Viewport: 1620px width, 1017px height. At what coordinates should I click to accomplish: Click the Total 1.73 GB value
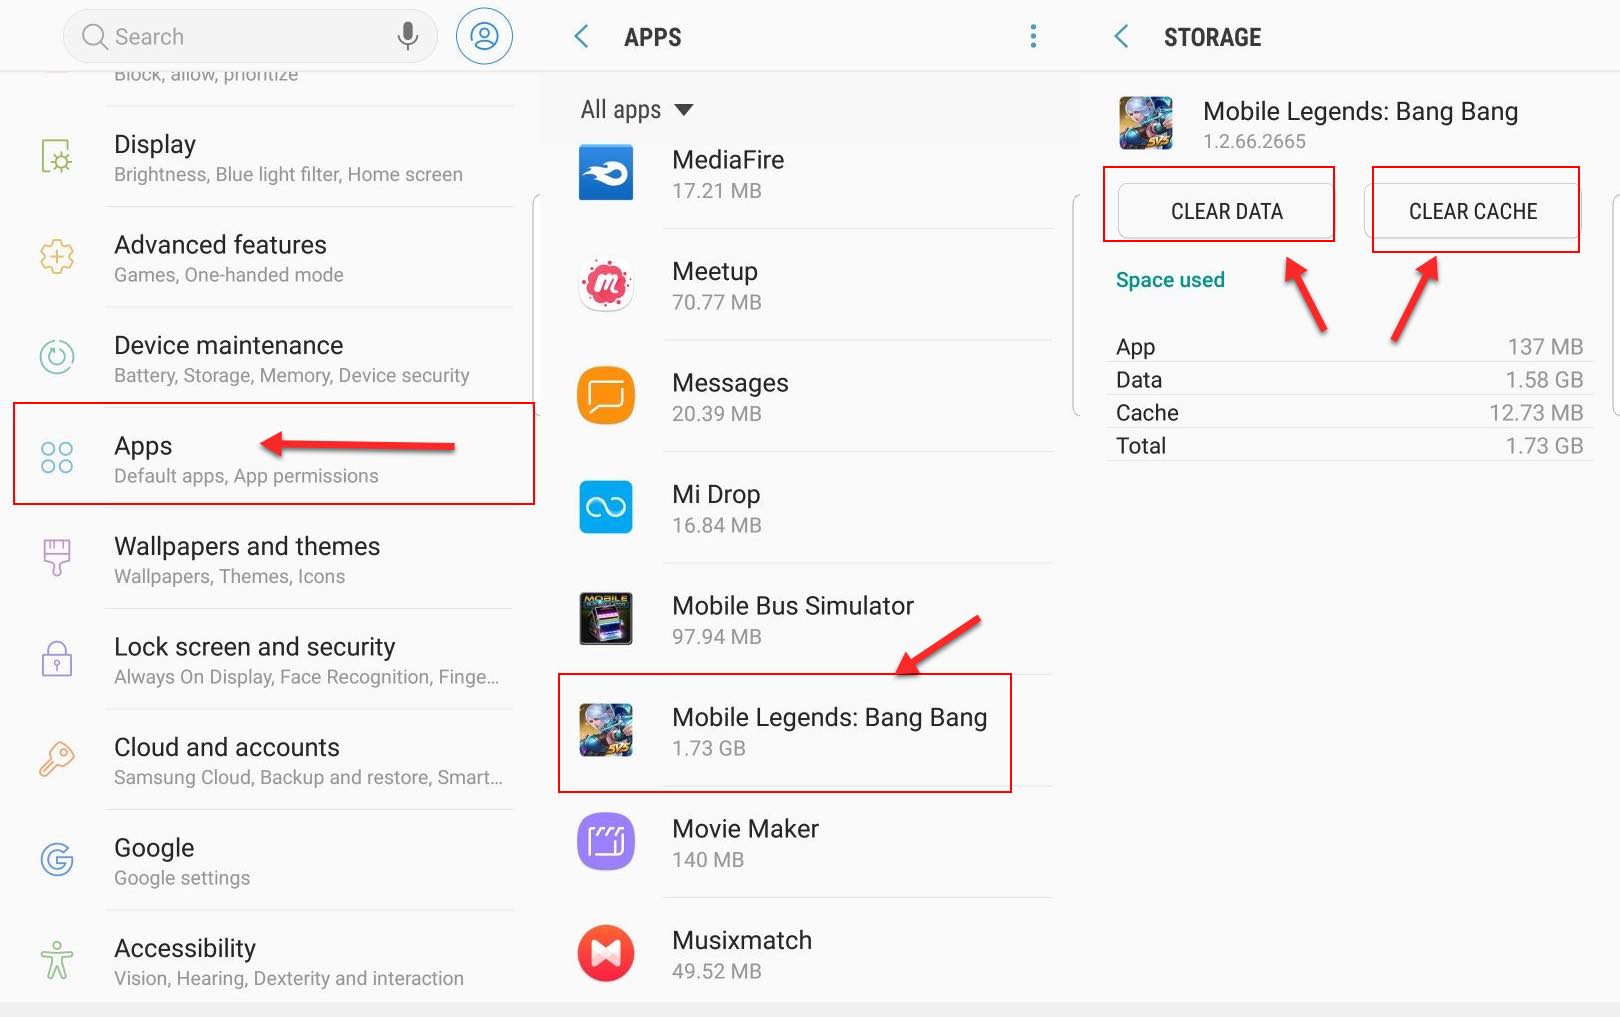[1544, 446]
